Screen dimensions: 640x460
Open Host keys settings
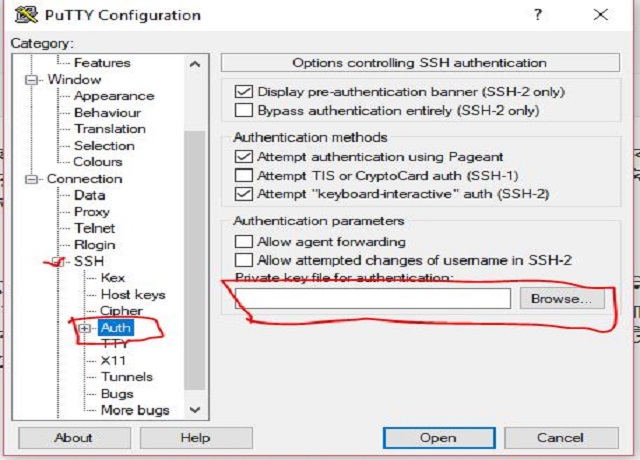[133, 295]
